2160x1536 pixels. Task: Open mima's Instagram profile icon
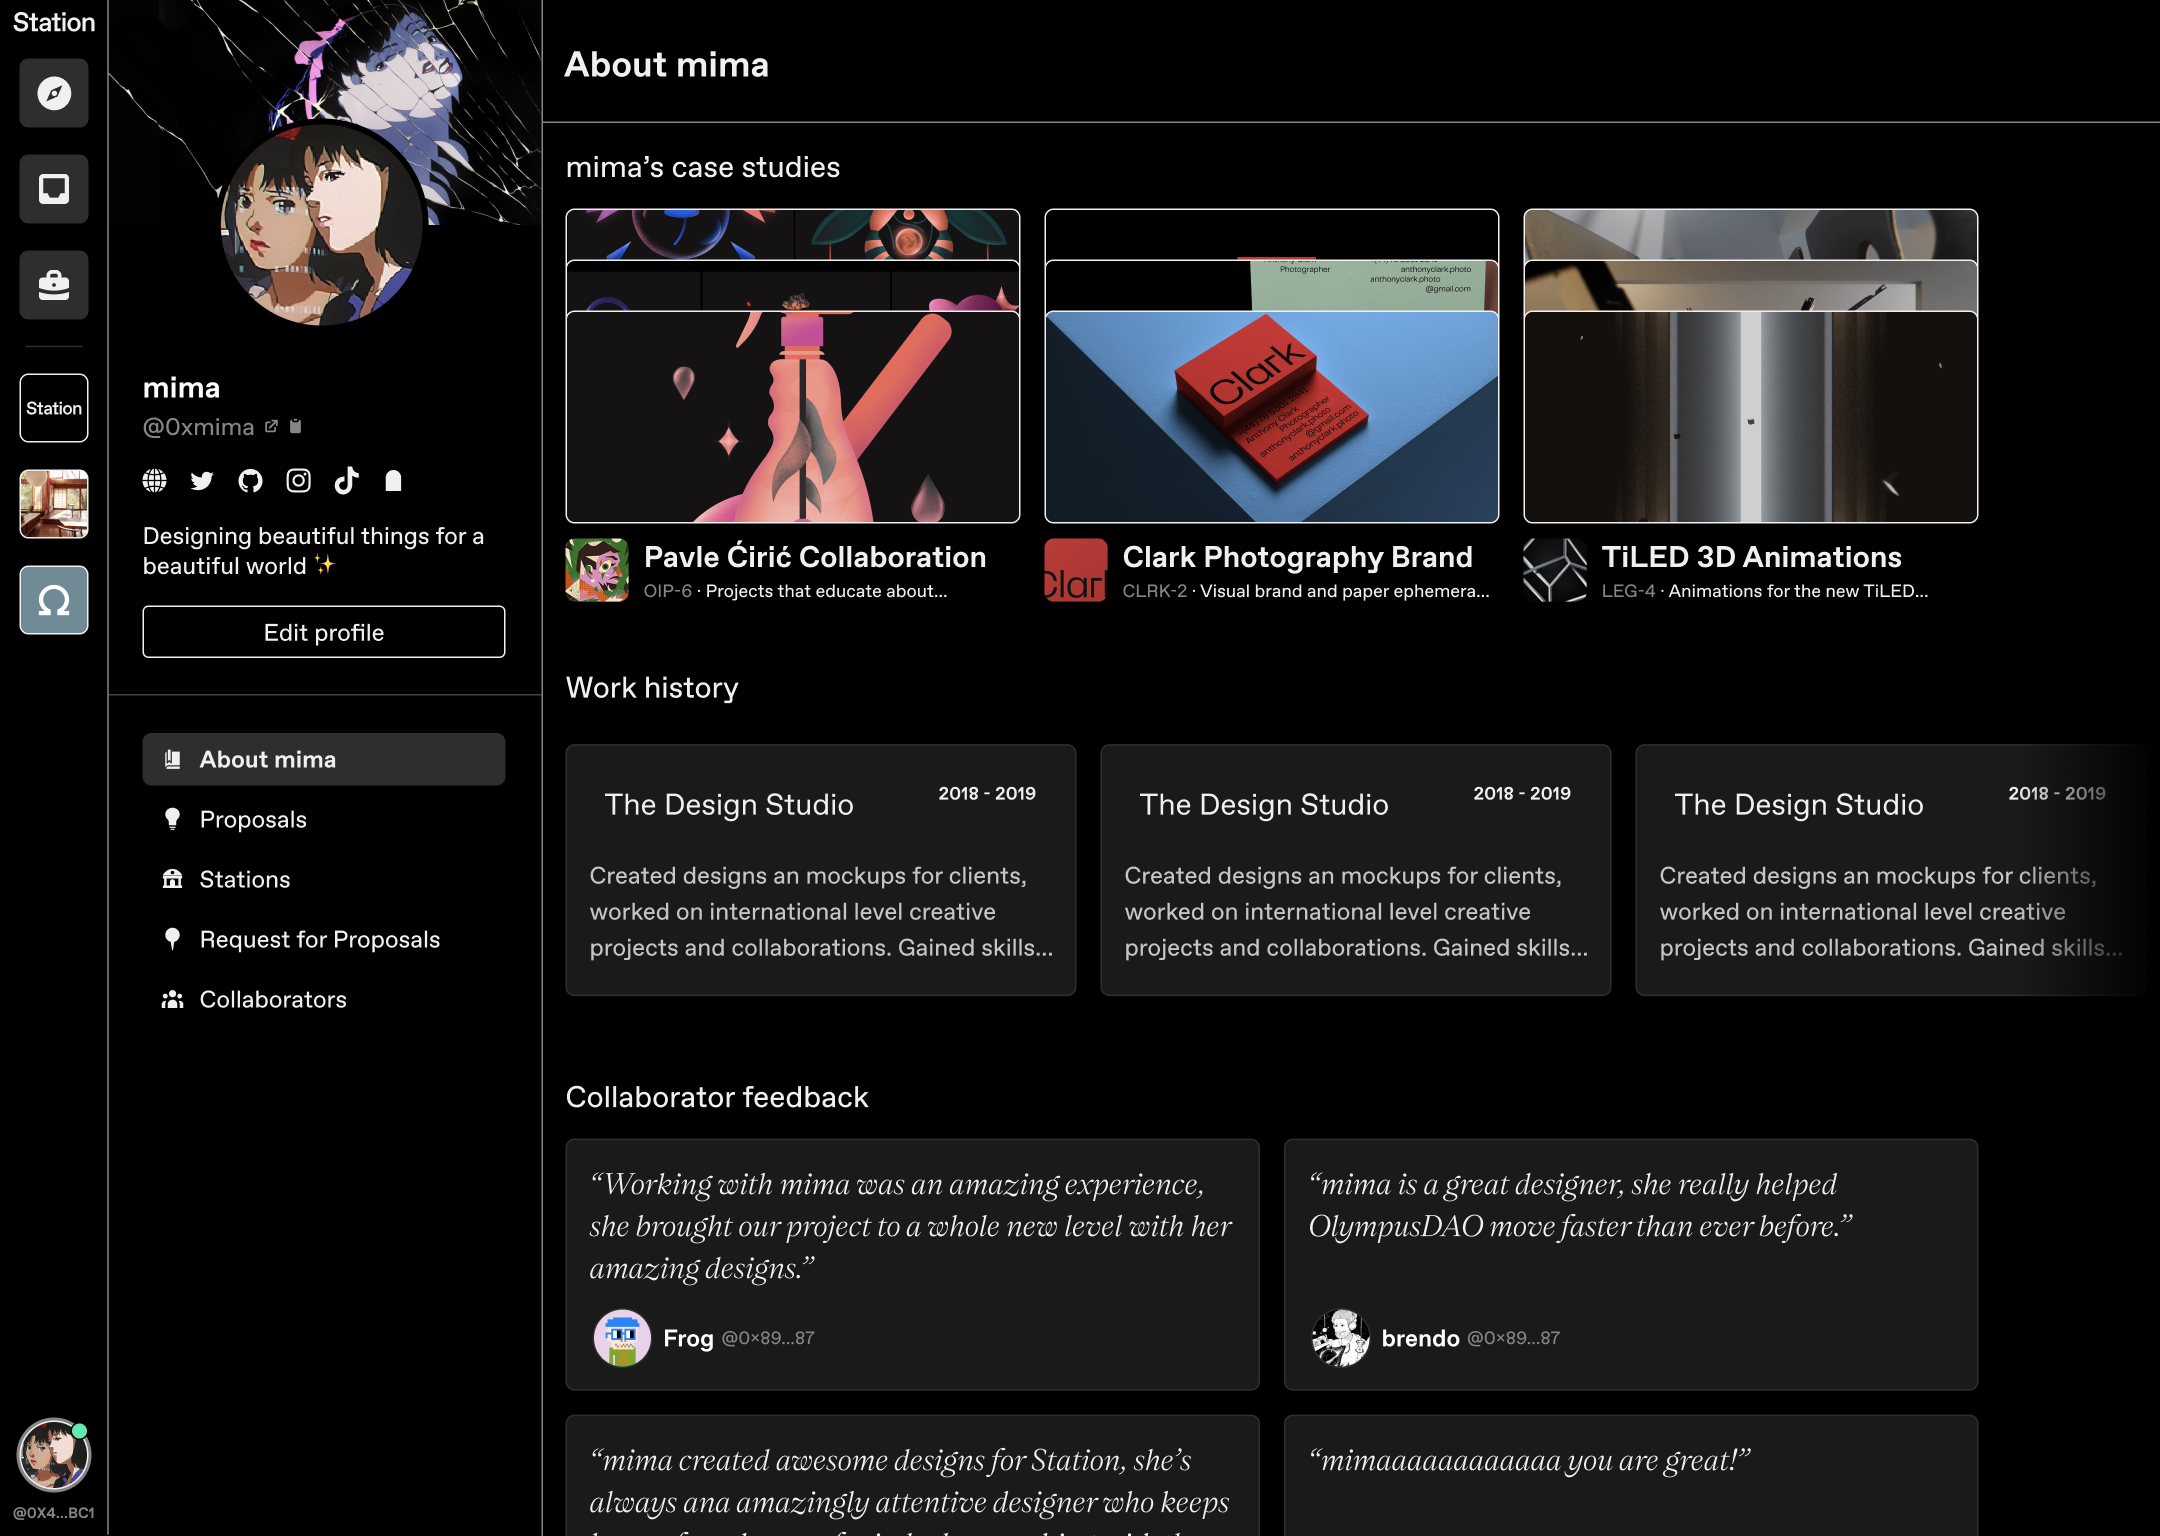298,481
